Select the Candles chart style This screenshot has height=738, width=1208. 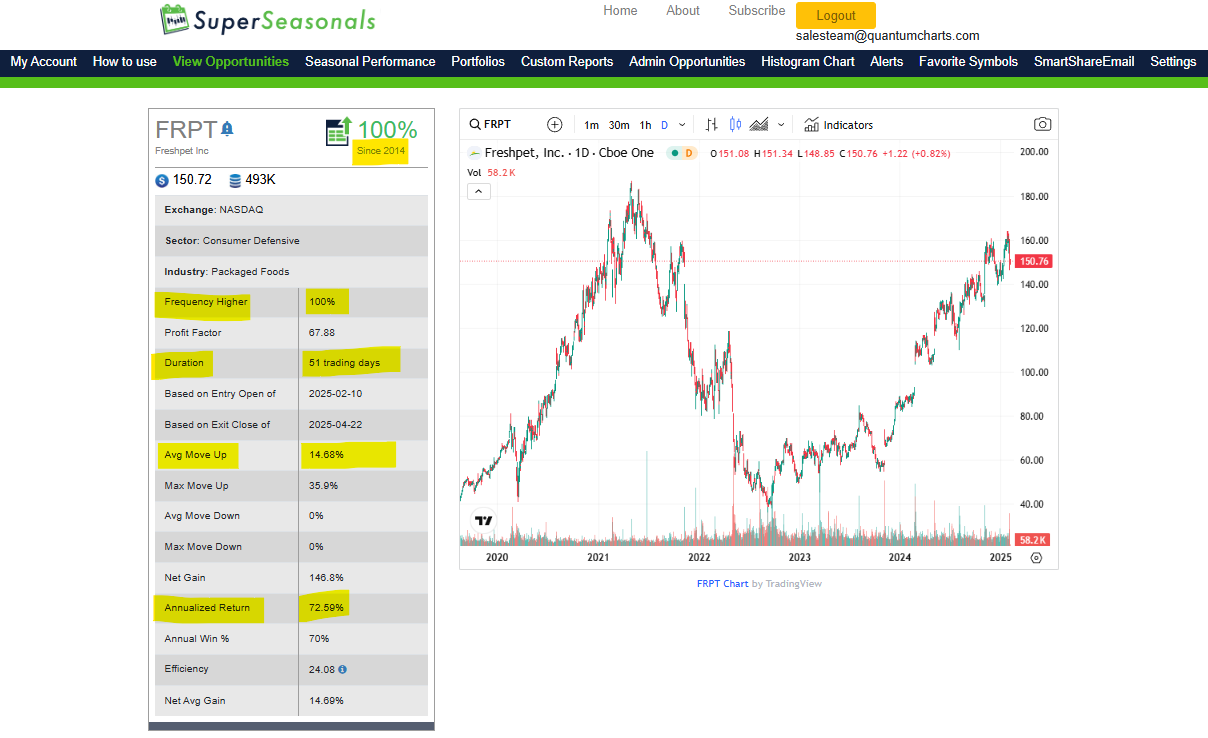(736, 125)
